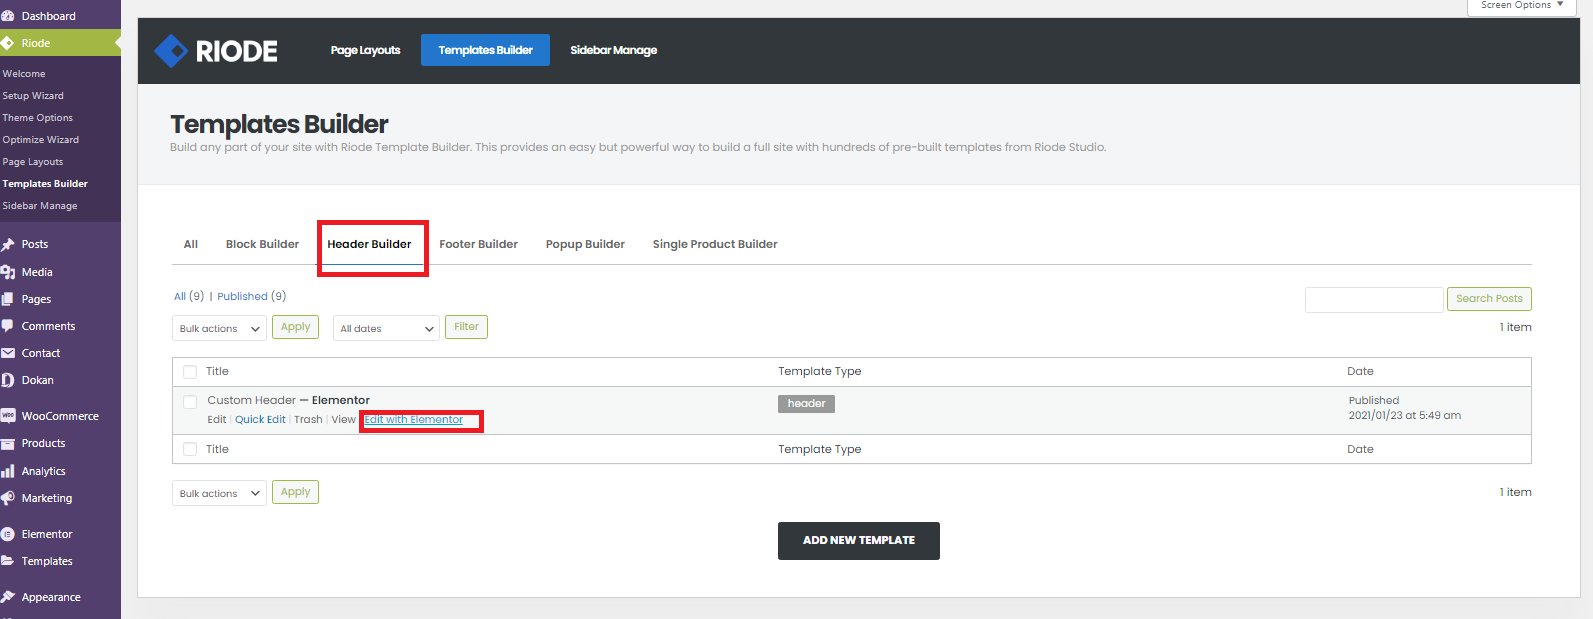The image size is (1593, 619).
Task: Tick the Custom Header row checkbox
Action: 190,402
